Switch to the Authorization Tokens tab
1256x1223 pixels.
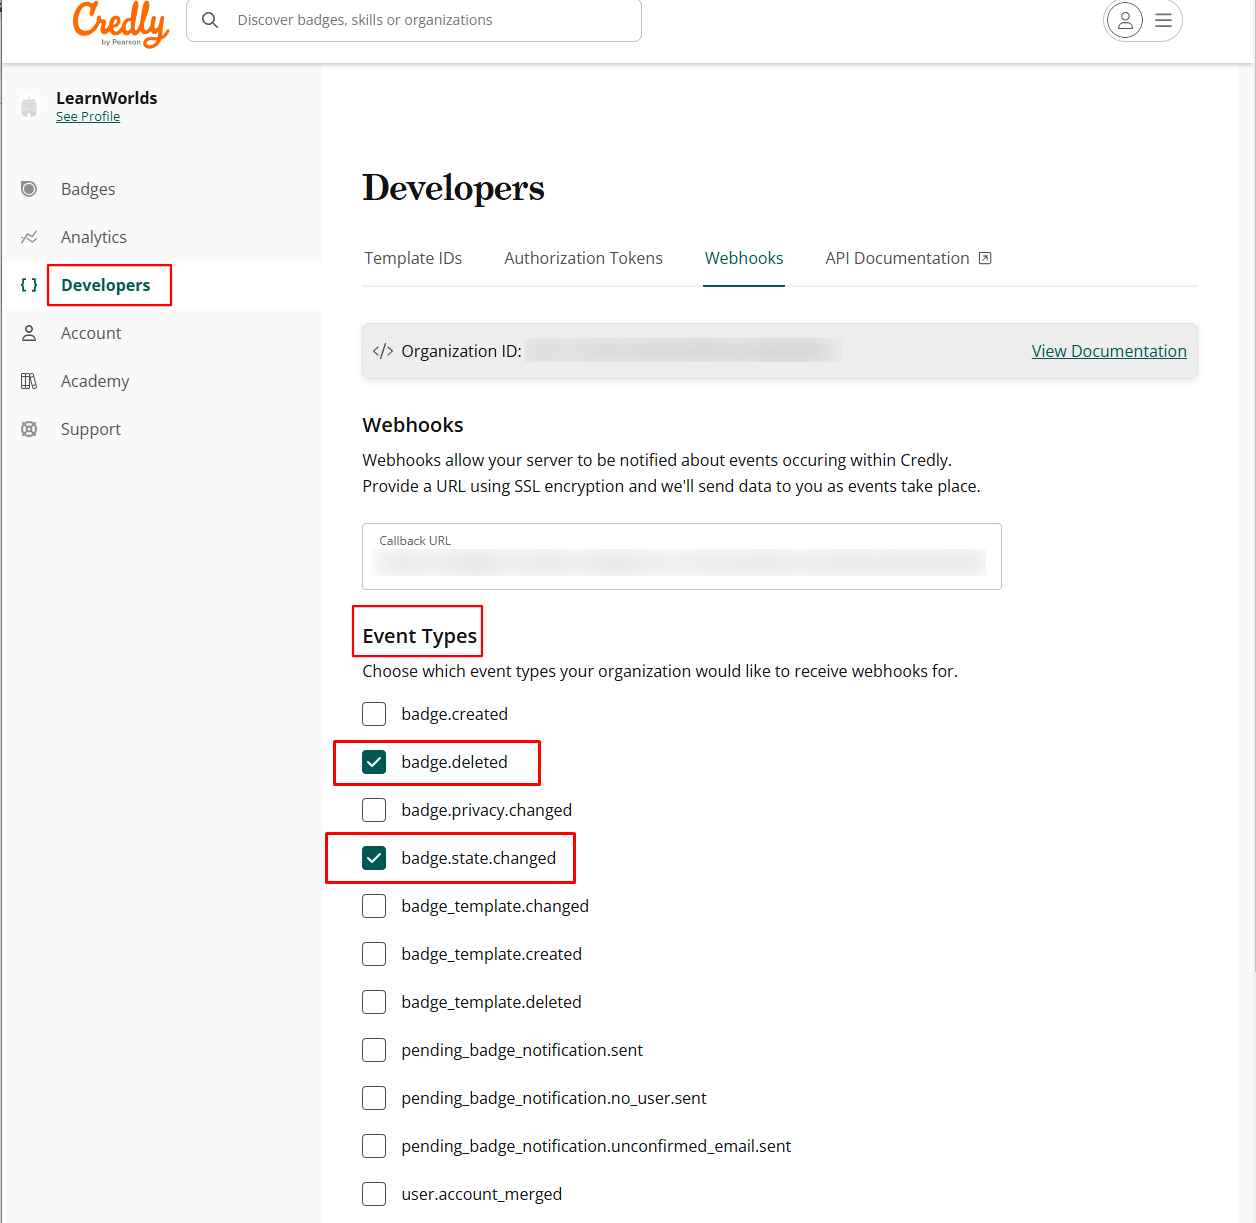point(583,258)
